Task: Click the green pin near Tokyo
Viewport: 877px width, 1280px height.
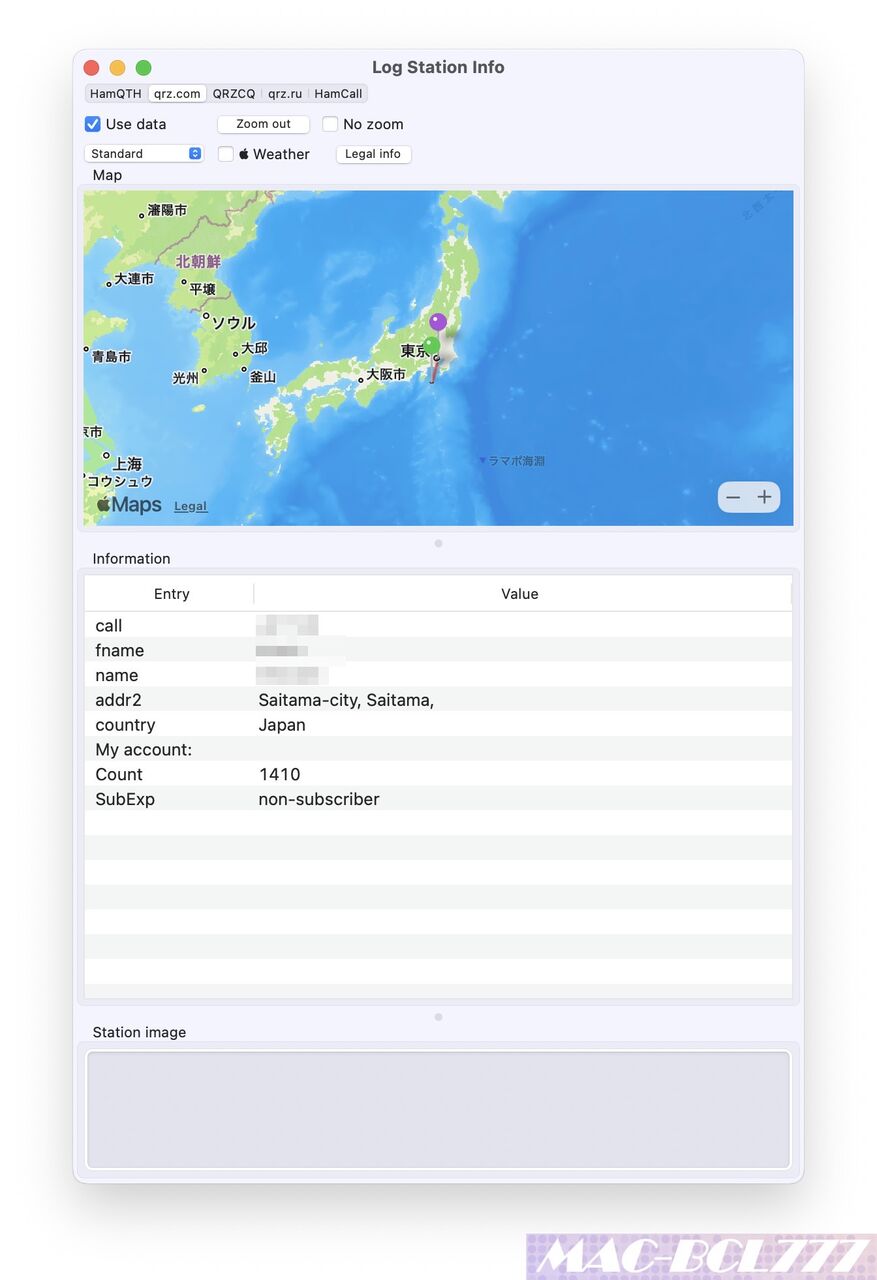Action: 431,344
